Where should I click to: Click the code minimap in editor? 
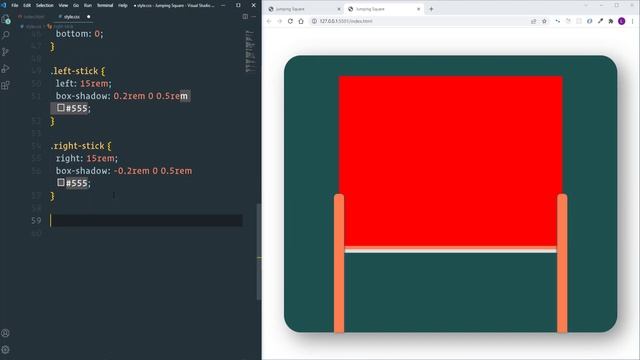coord(250,51)
